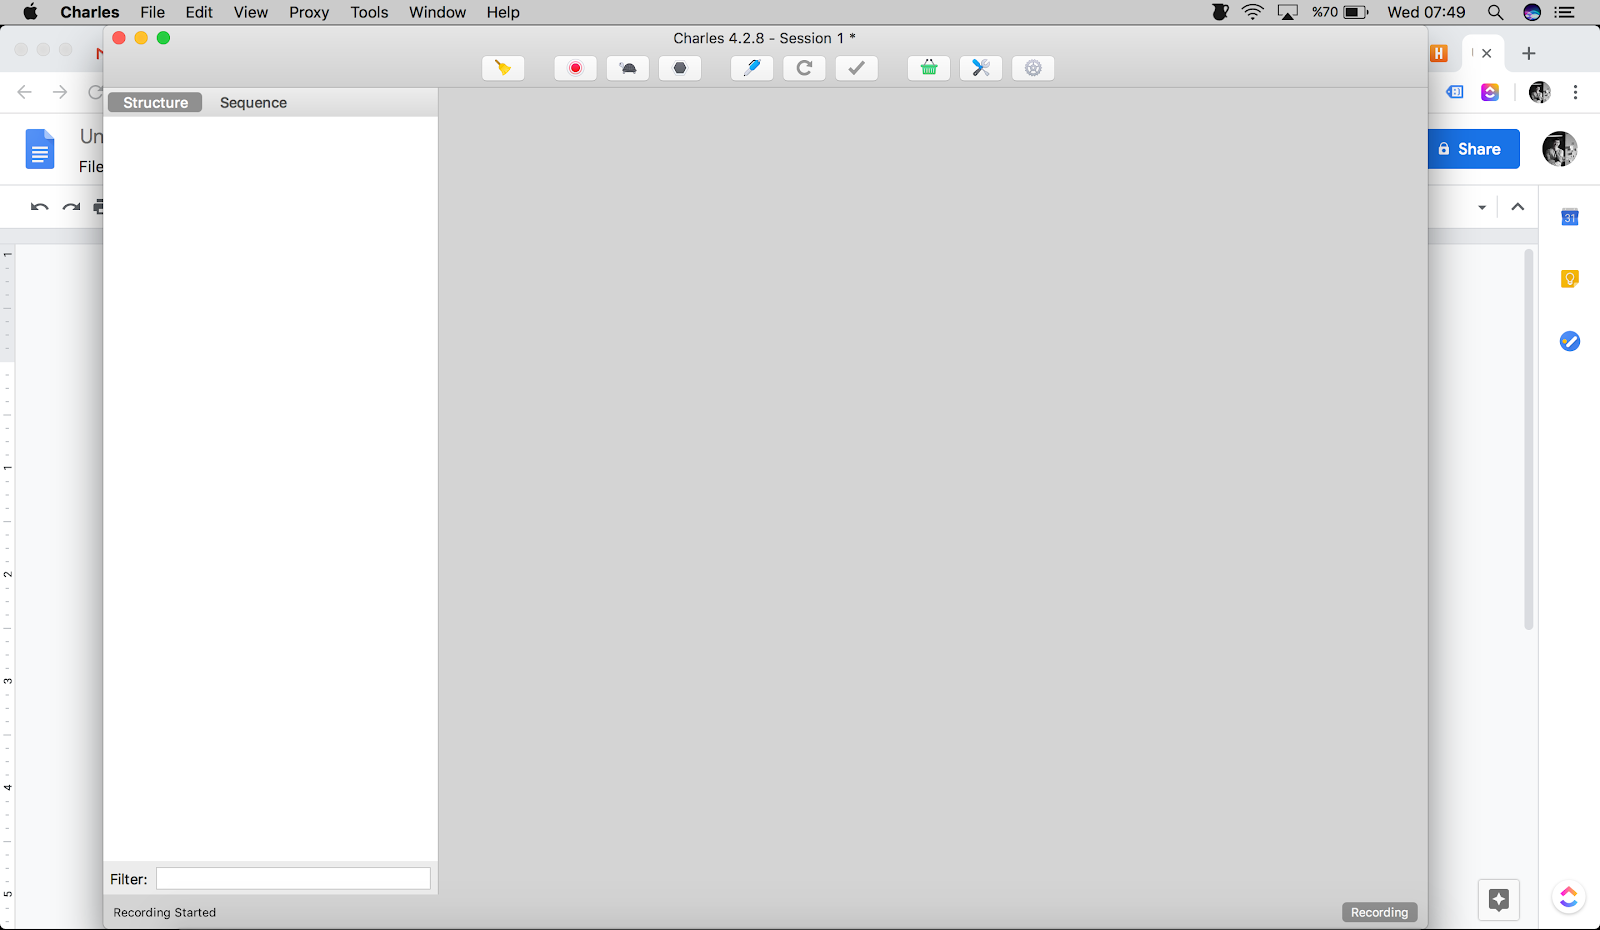
Task: Open the account avatar in Google Docs
Action: pos(1559,149)
